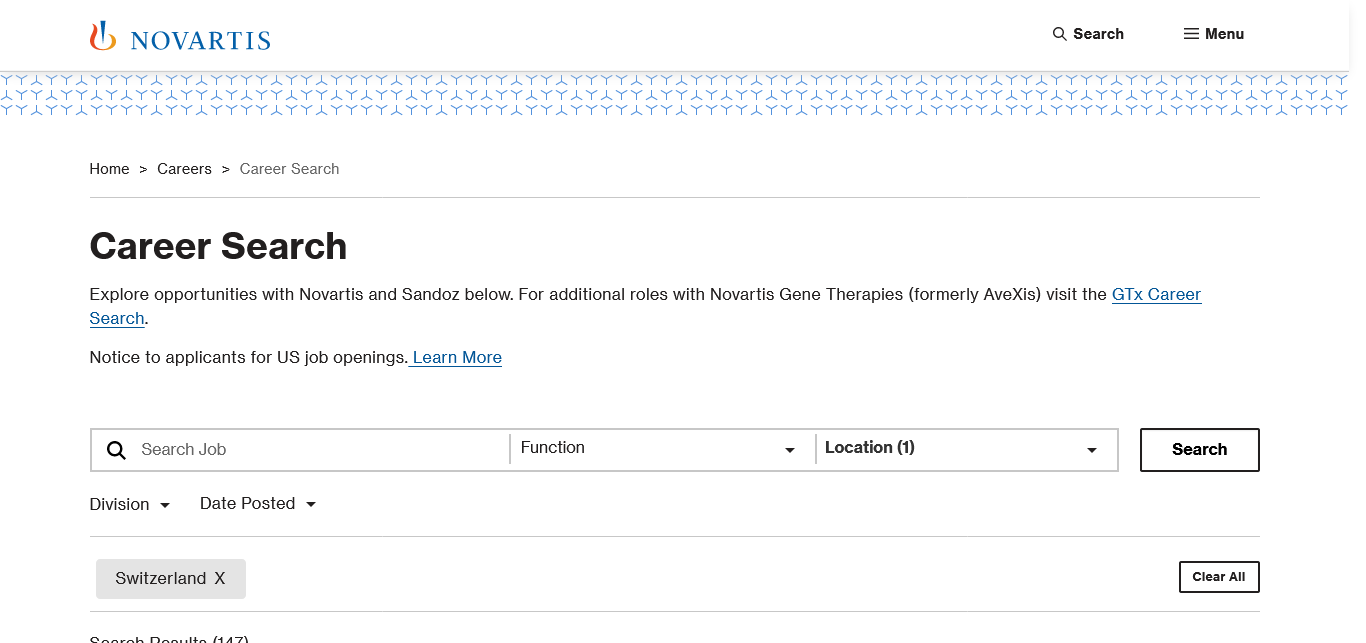Click the Menu label in the header

[x=1224, y=34]
